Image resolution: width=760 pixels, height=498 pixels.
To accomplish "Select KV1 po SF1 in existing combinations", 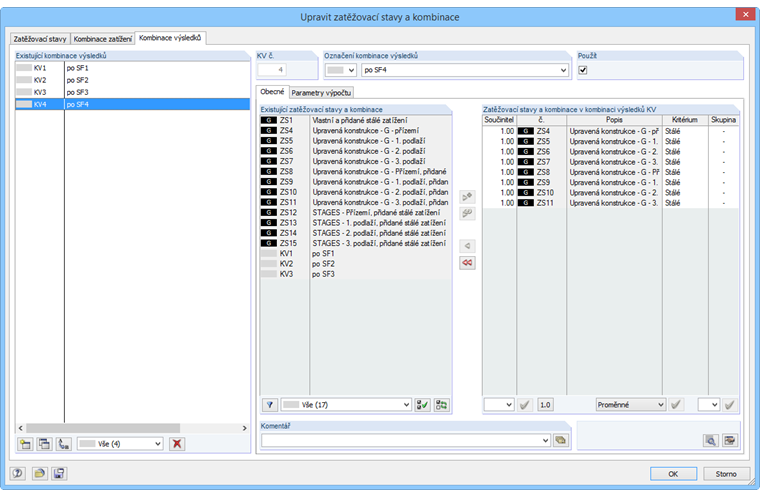I will click(132, 68).
